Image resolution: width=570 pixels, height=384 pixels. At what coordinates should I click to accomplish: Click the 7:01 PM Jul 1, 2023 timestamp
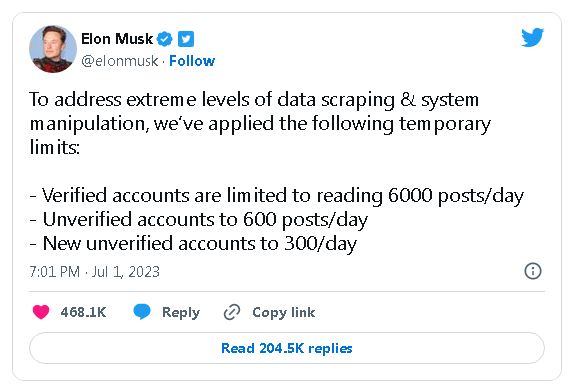pyautogui.click(x=95, y=272)
